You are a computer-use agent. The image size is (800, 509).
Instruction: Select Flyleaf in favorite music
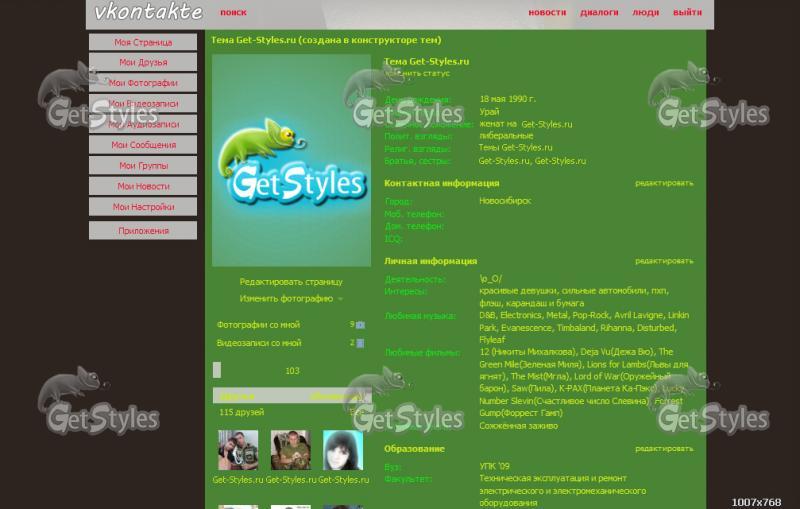click(492, 340)
